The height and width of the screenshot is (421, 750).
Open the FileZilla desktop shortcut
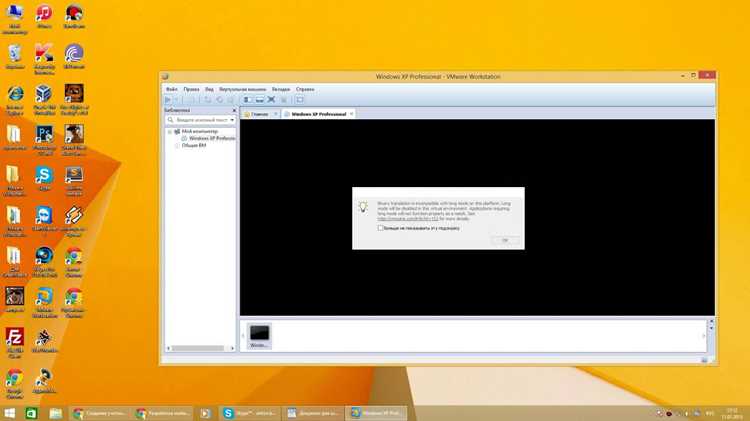pos(15,343)
